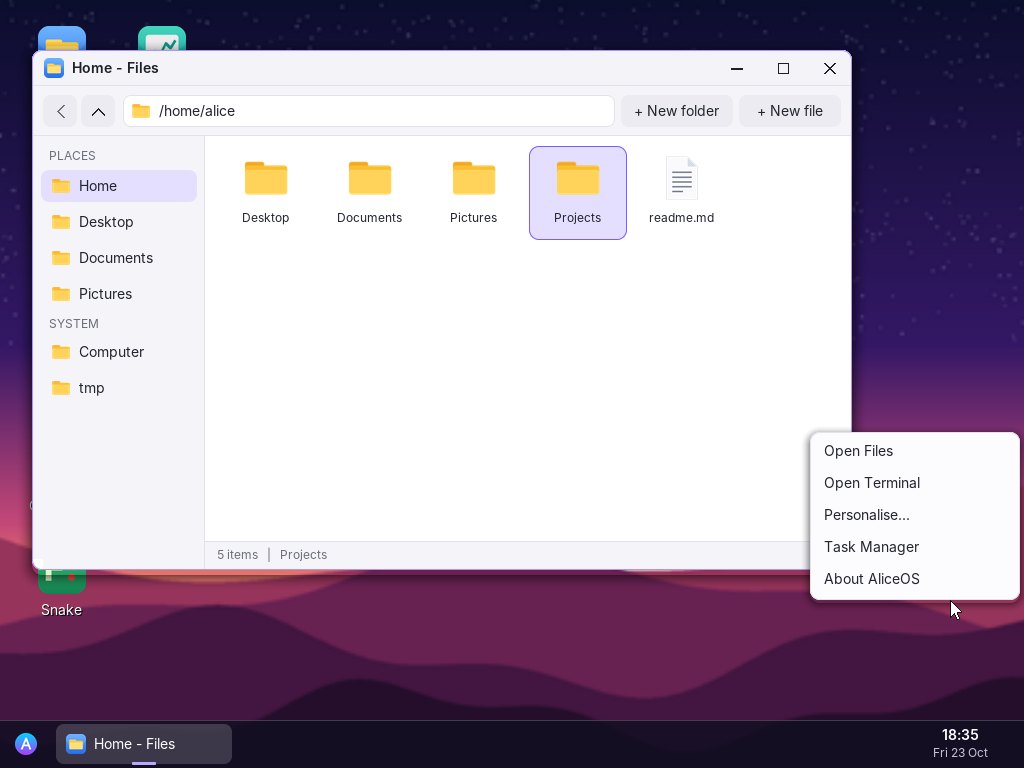Select Personalise... in the context menu
Screen dimensions: 1024x768
(x=914, y=515)
